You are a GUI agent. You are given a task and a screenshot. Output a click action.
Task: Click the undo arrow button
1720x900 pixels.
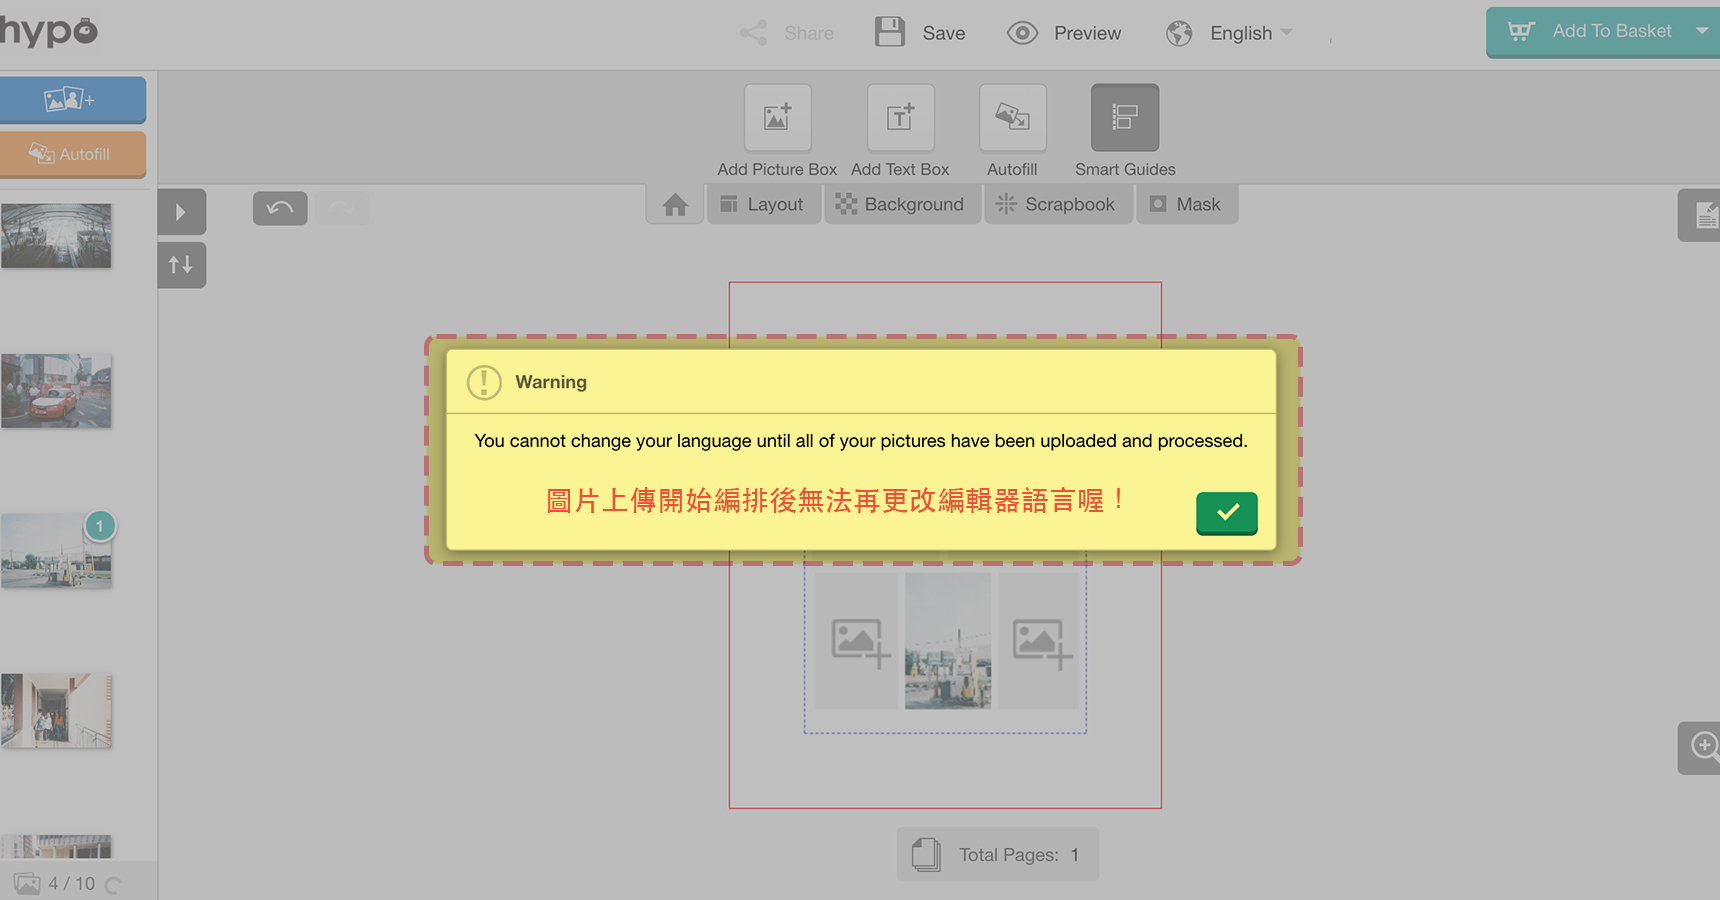tap(280, 209)
